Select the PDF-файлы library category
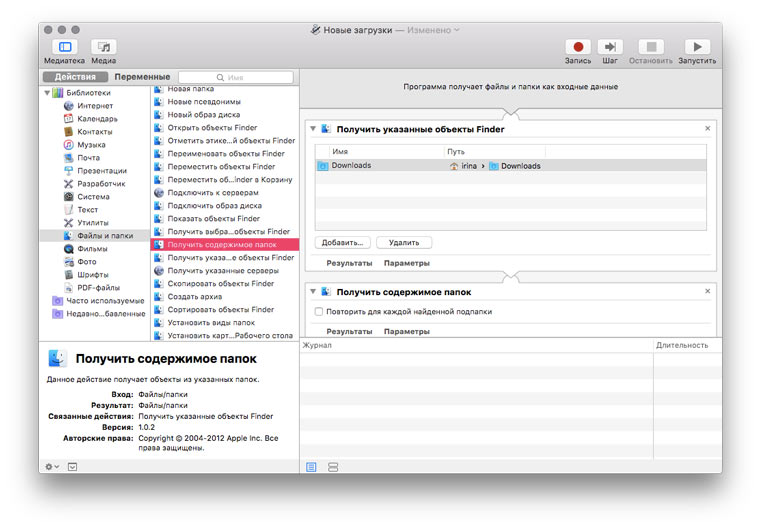 (98, 288)
